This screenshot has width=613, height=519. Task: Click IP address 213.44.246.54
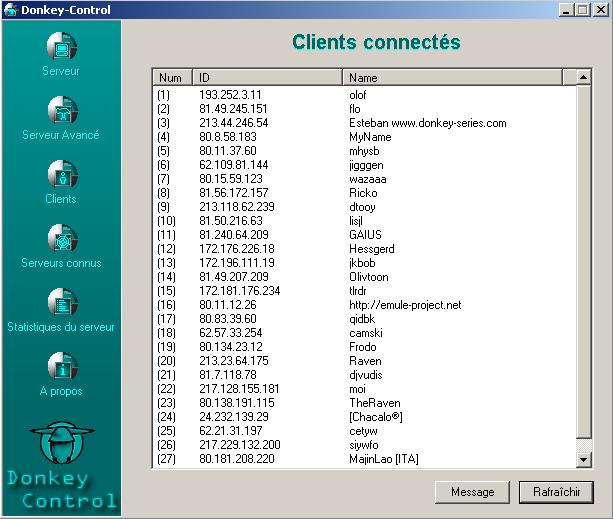(233, 123)
